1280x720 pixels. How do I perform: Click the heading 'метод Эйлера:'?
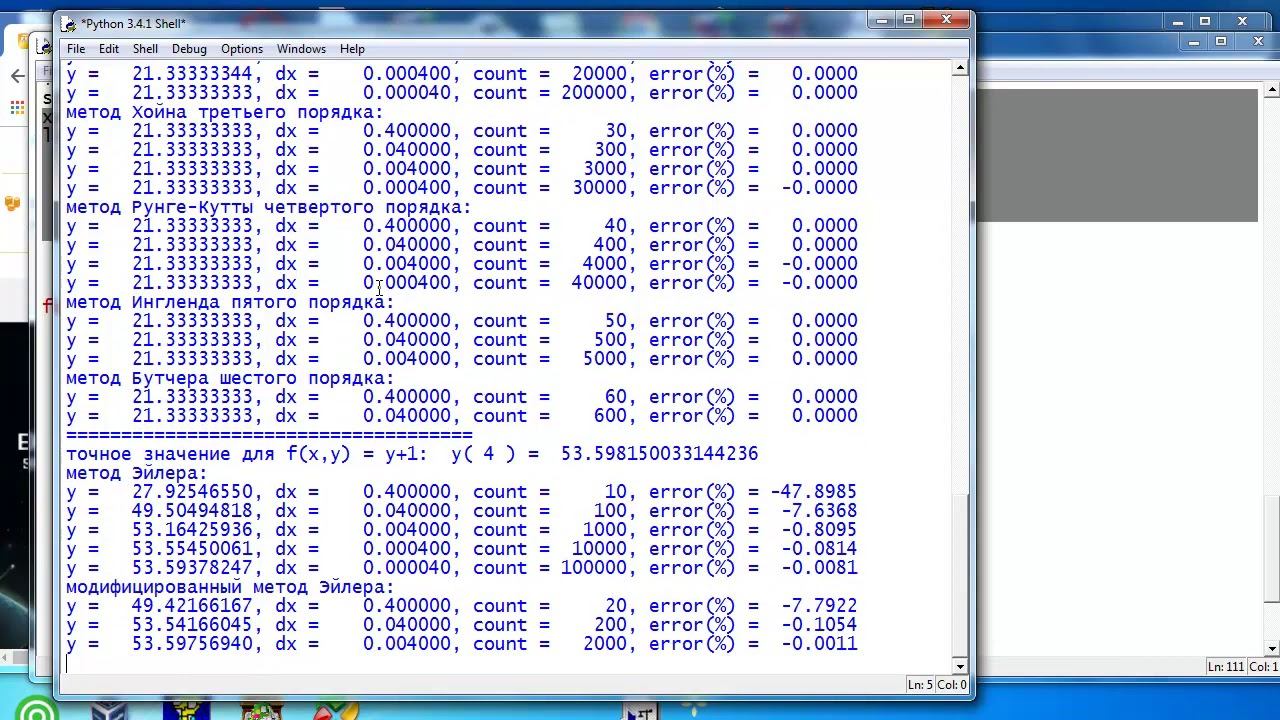pos(137,473)
